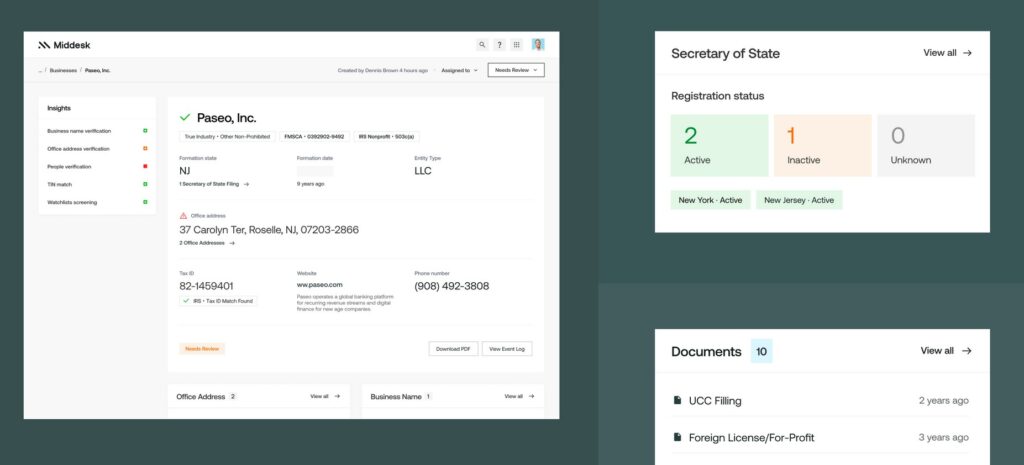Select the 2 Active status tile
Screen dimensions: 1024x465
point(720,146)
